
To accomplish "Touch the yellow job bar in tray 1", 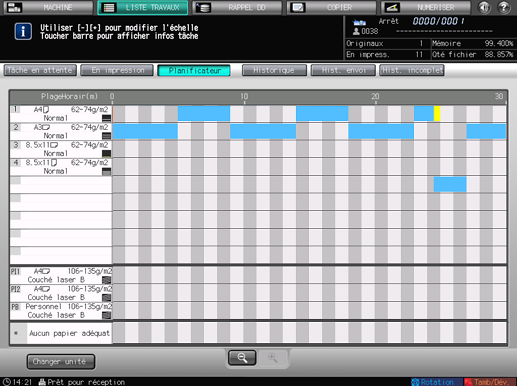I will point(437,113).
